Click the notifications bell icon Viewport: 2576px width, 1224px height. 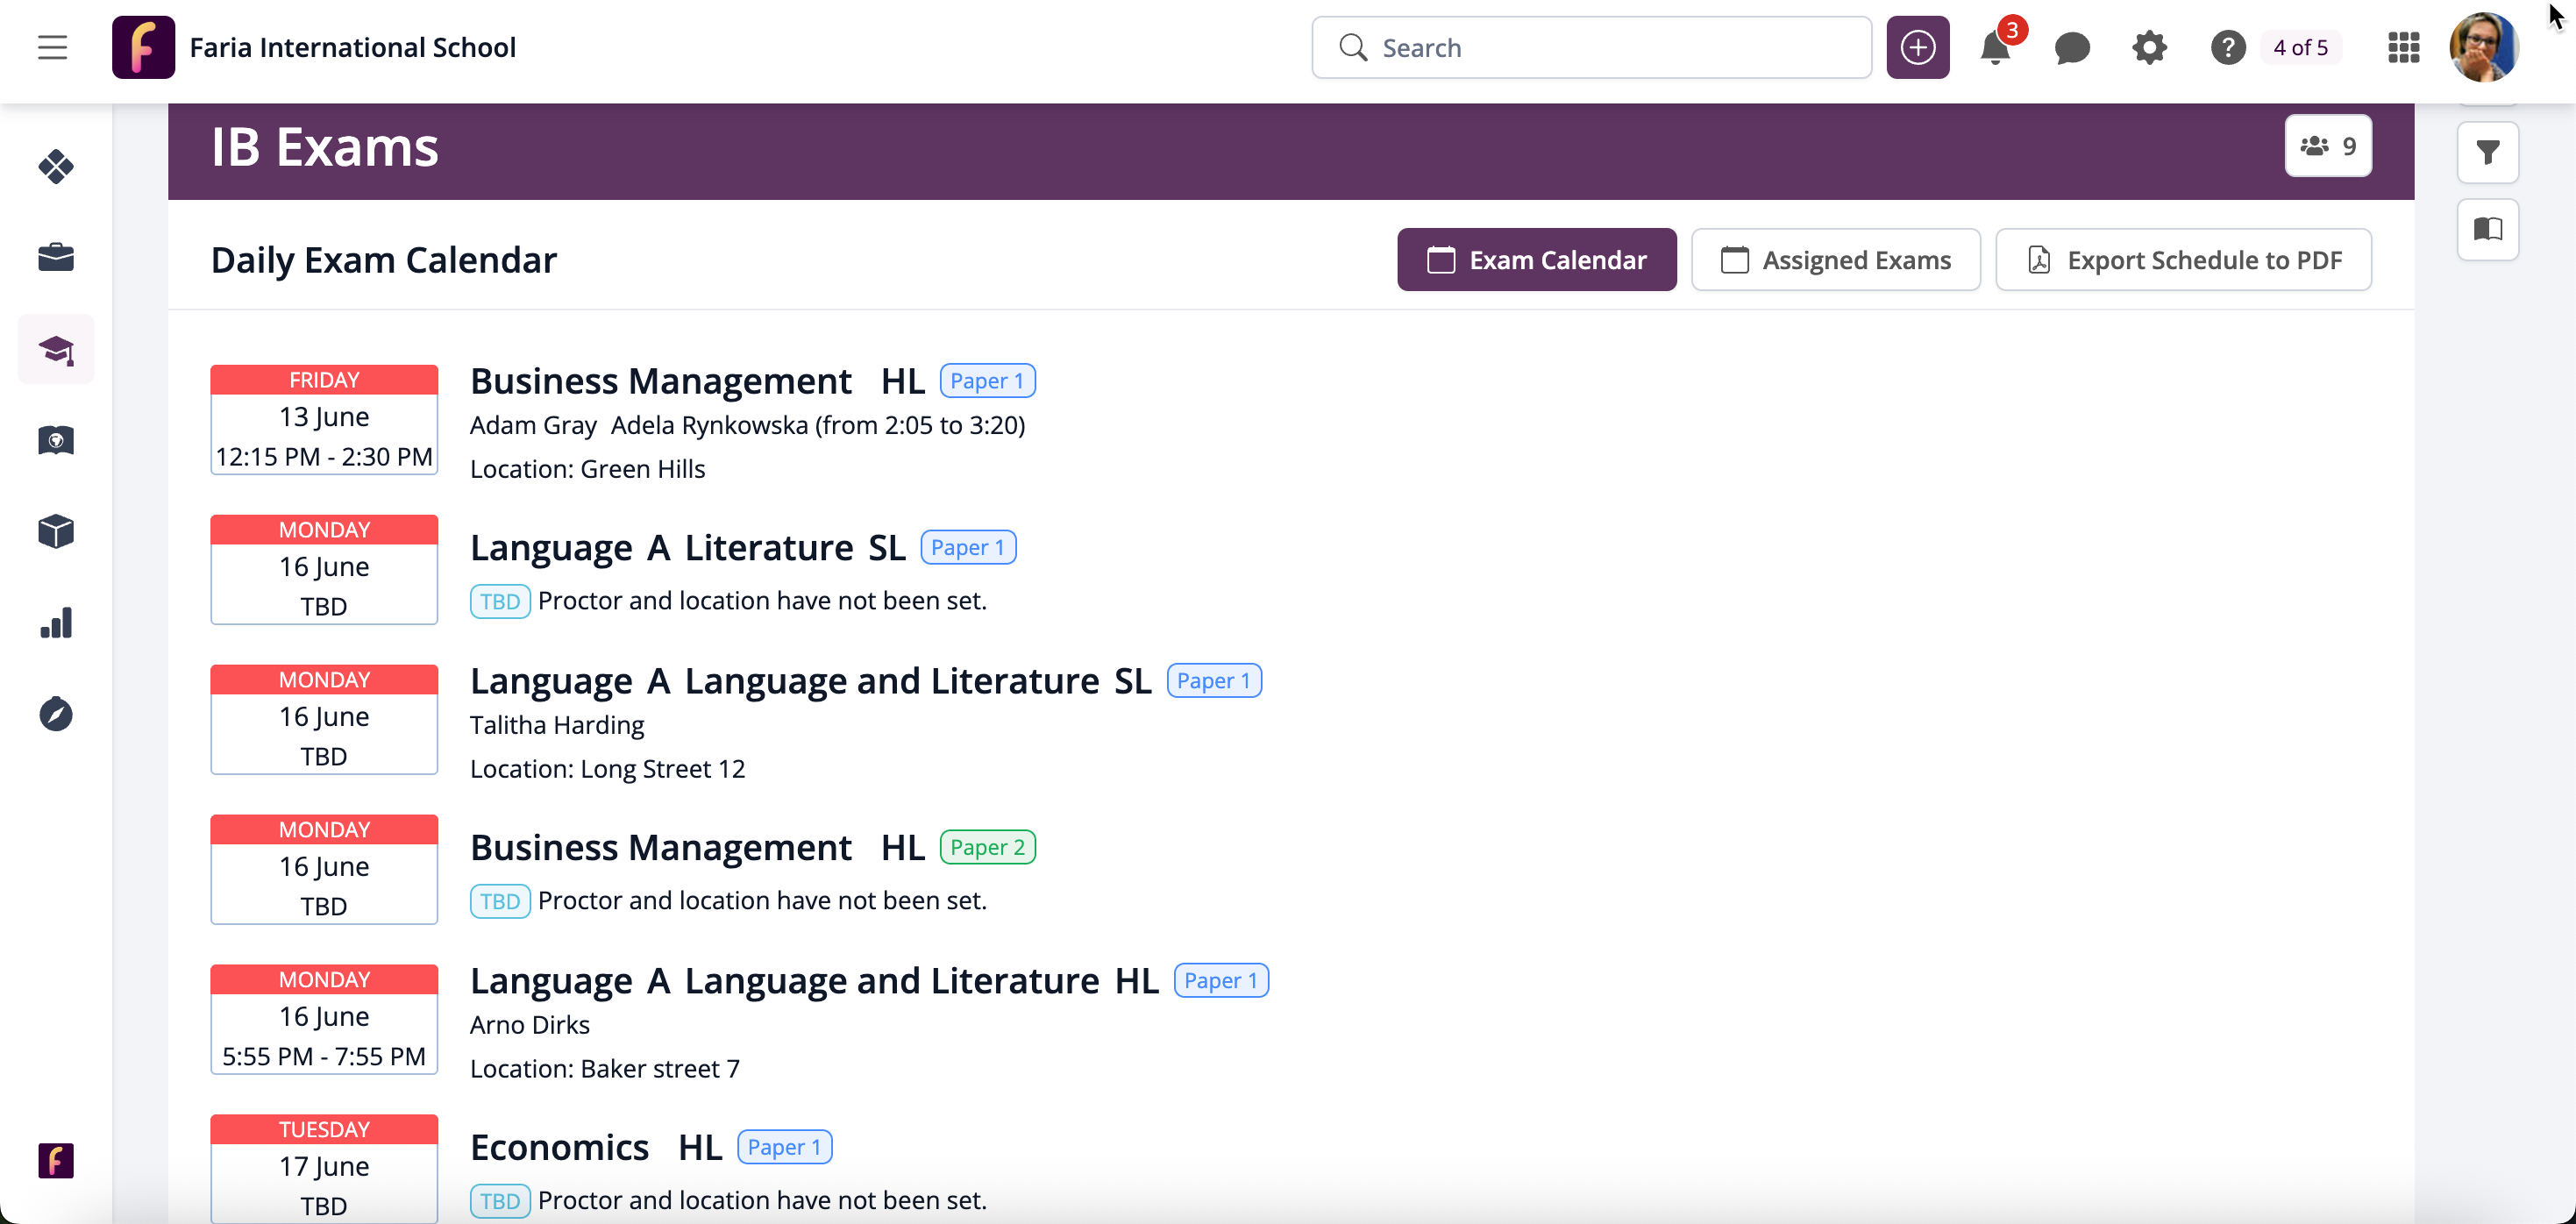(1994, 48)
